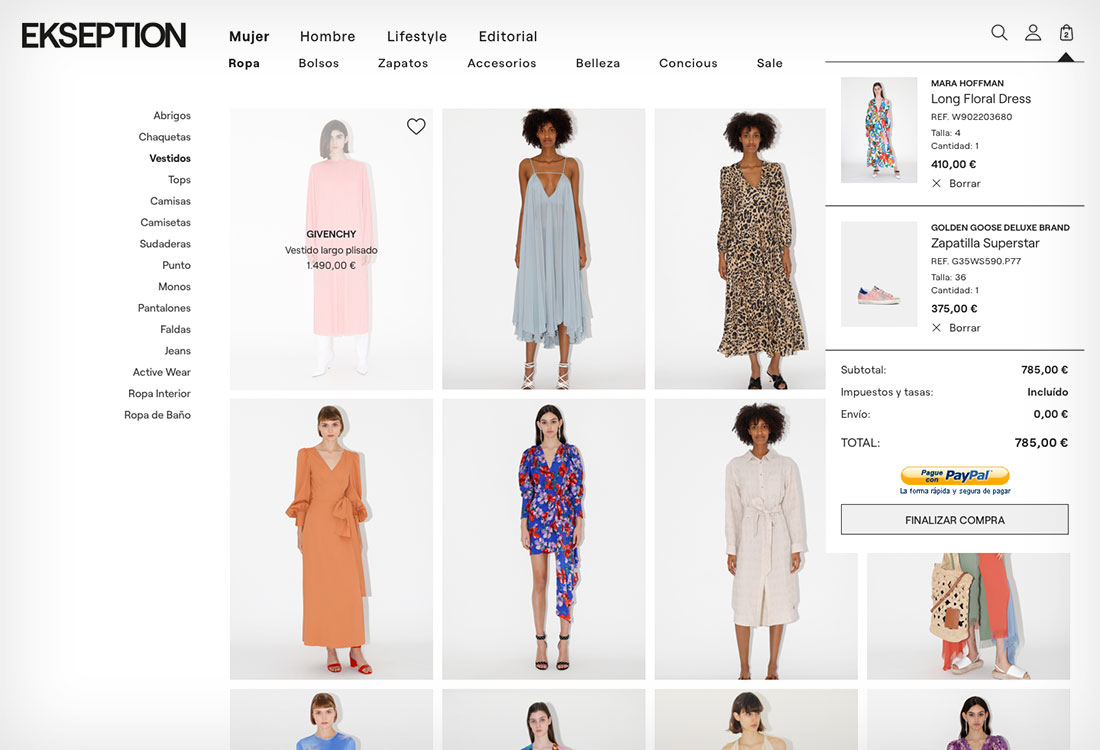Screen dimensions: 1100x750
Task: Open the Golden Goose sneaker thumbnail
Action: [879, 274]
